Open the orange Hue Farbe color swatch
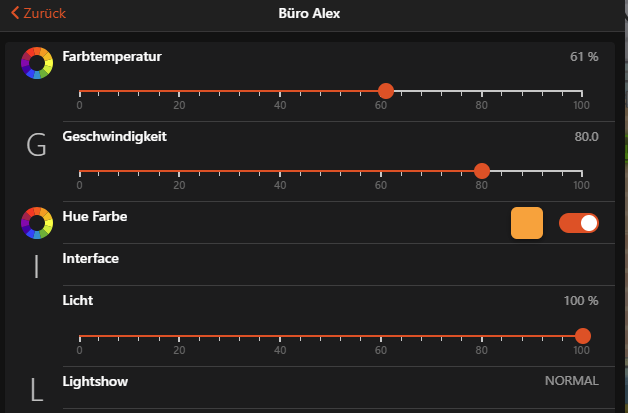Screen dimensions: 628x413 (x=527, y=223)
